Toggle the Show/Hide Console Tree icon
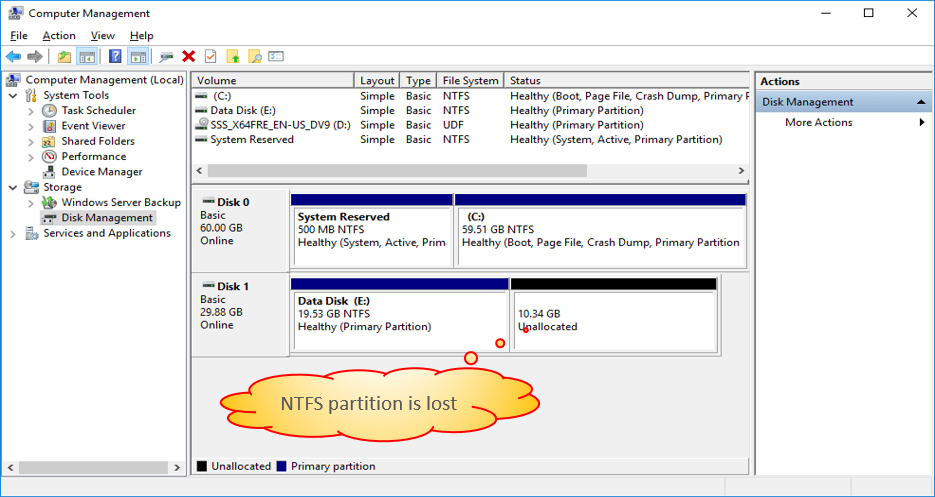 (86, 57)
